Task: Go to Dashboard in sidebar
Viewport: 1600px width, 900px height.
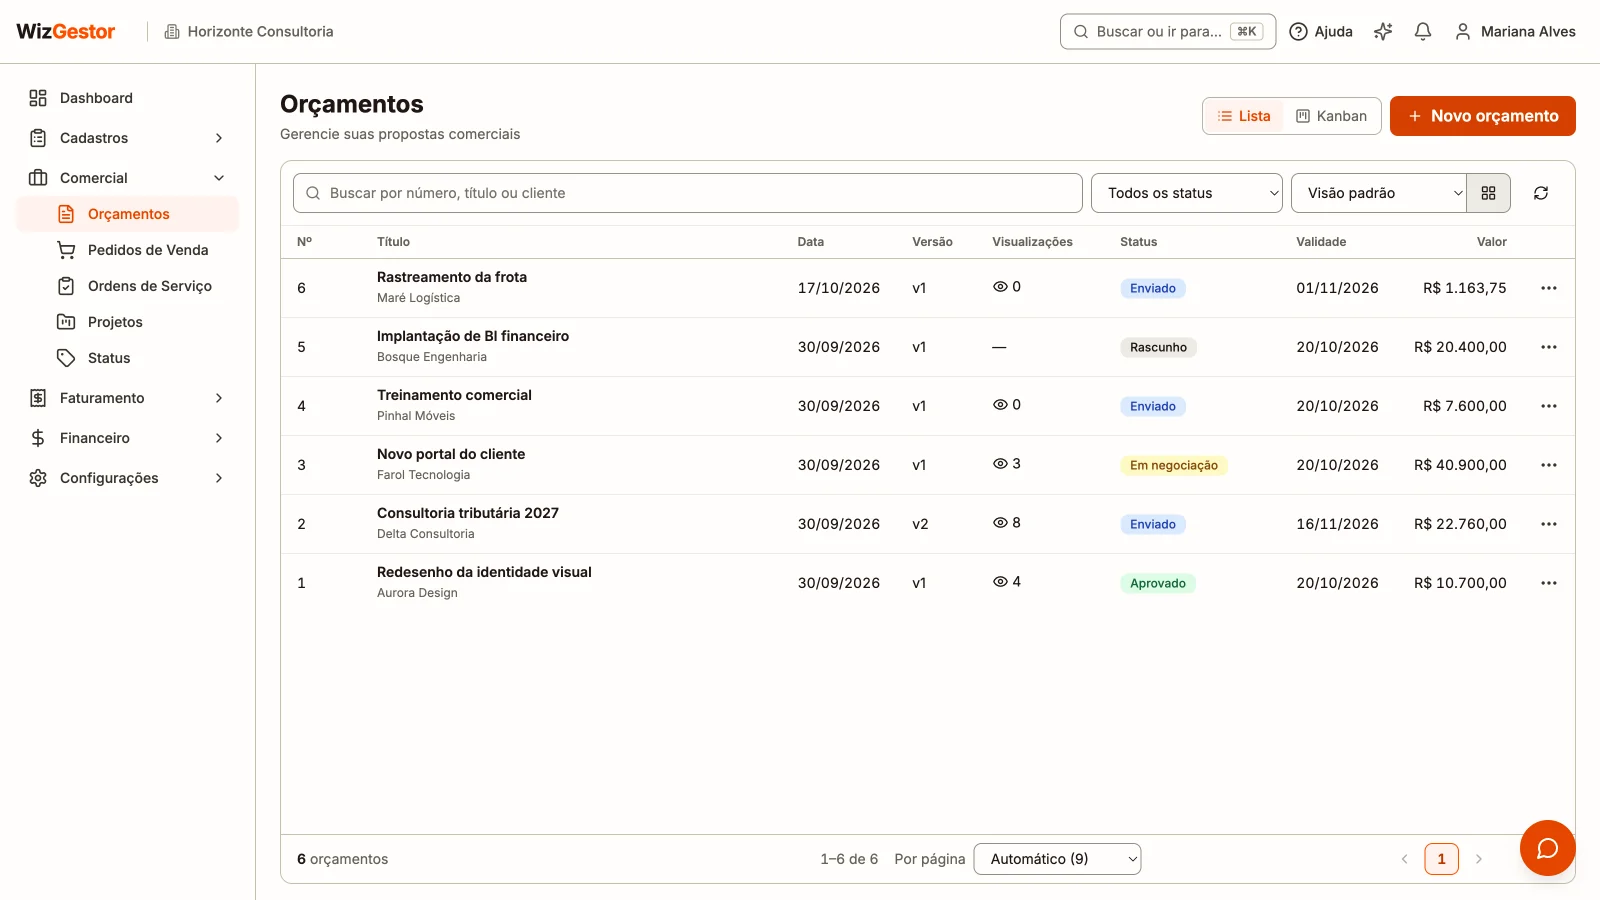Action: [128, 98]
